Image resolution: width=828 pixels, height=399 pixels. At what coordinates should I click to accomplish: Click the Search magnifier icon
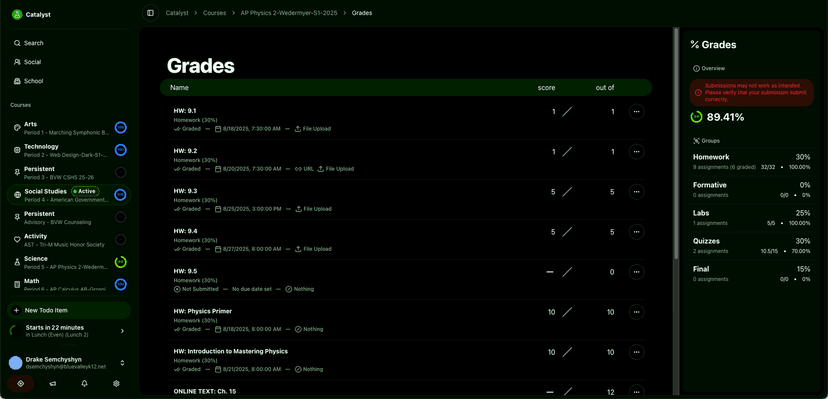pos(17,43)
